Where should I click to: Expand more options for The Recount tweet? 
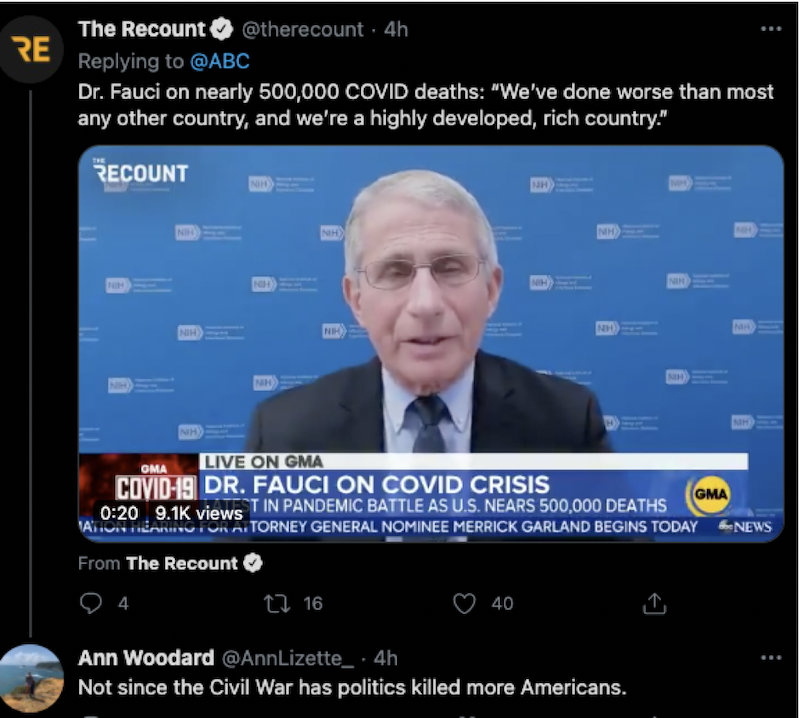coord(771,29)
